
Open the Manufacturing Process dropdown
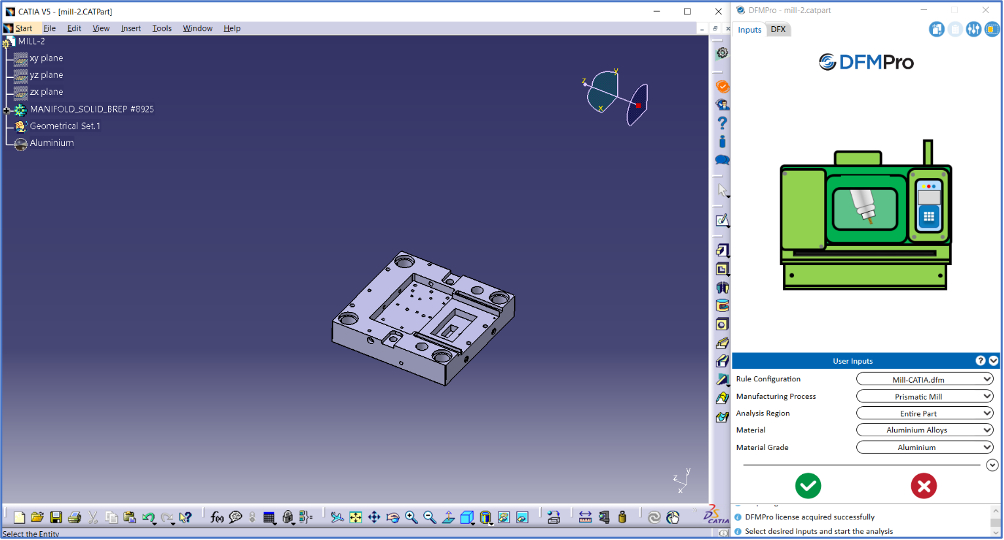click(925, 397)
